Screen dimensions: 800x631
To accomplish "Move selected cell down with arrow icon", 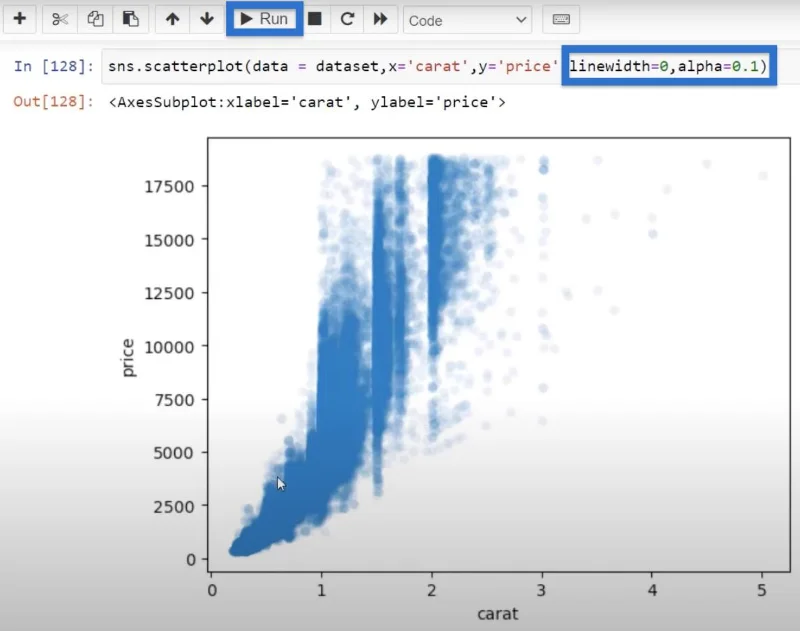I will point(207,19).
